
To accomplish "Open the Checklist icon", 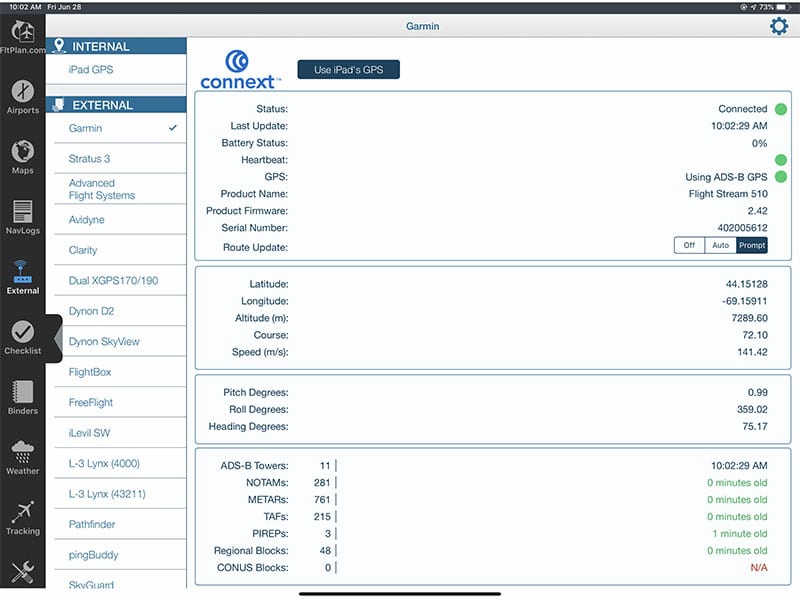I will click(22, 332).
